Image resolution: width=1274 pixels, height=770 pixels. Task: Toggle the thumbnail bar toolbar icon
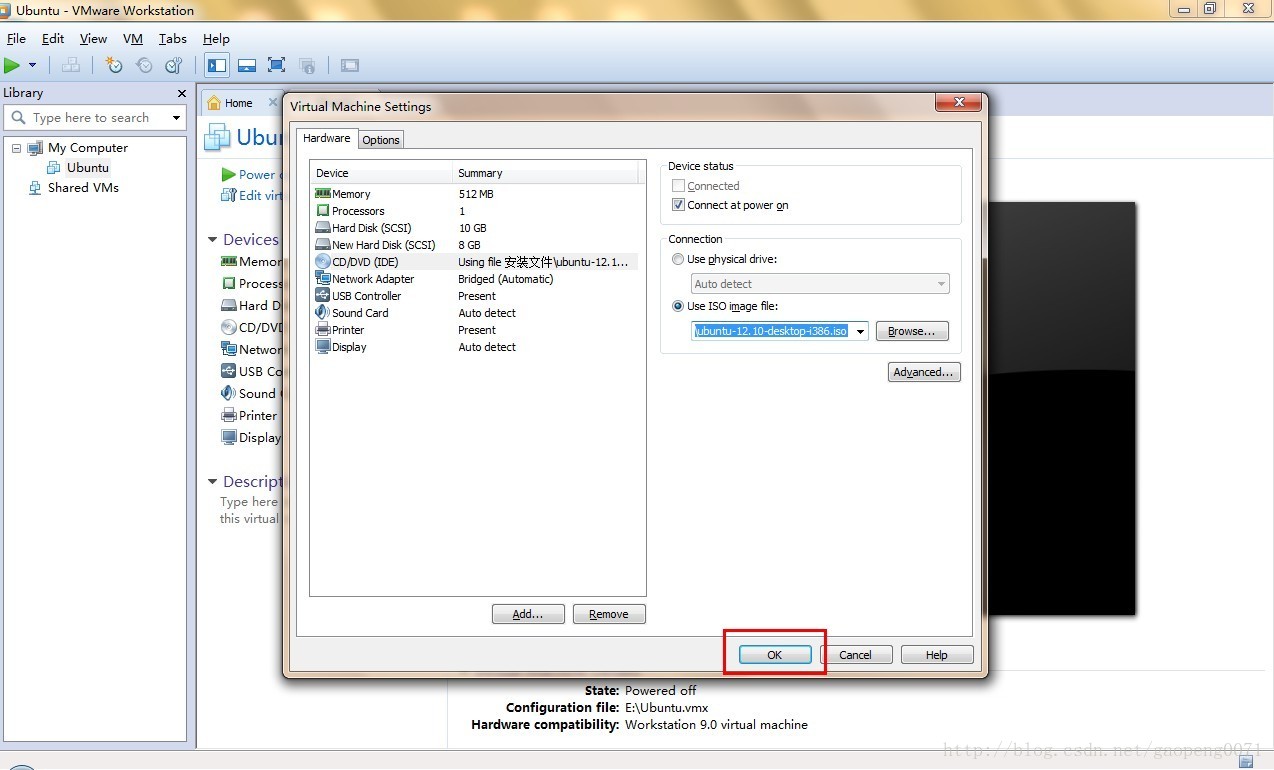247,66
